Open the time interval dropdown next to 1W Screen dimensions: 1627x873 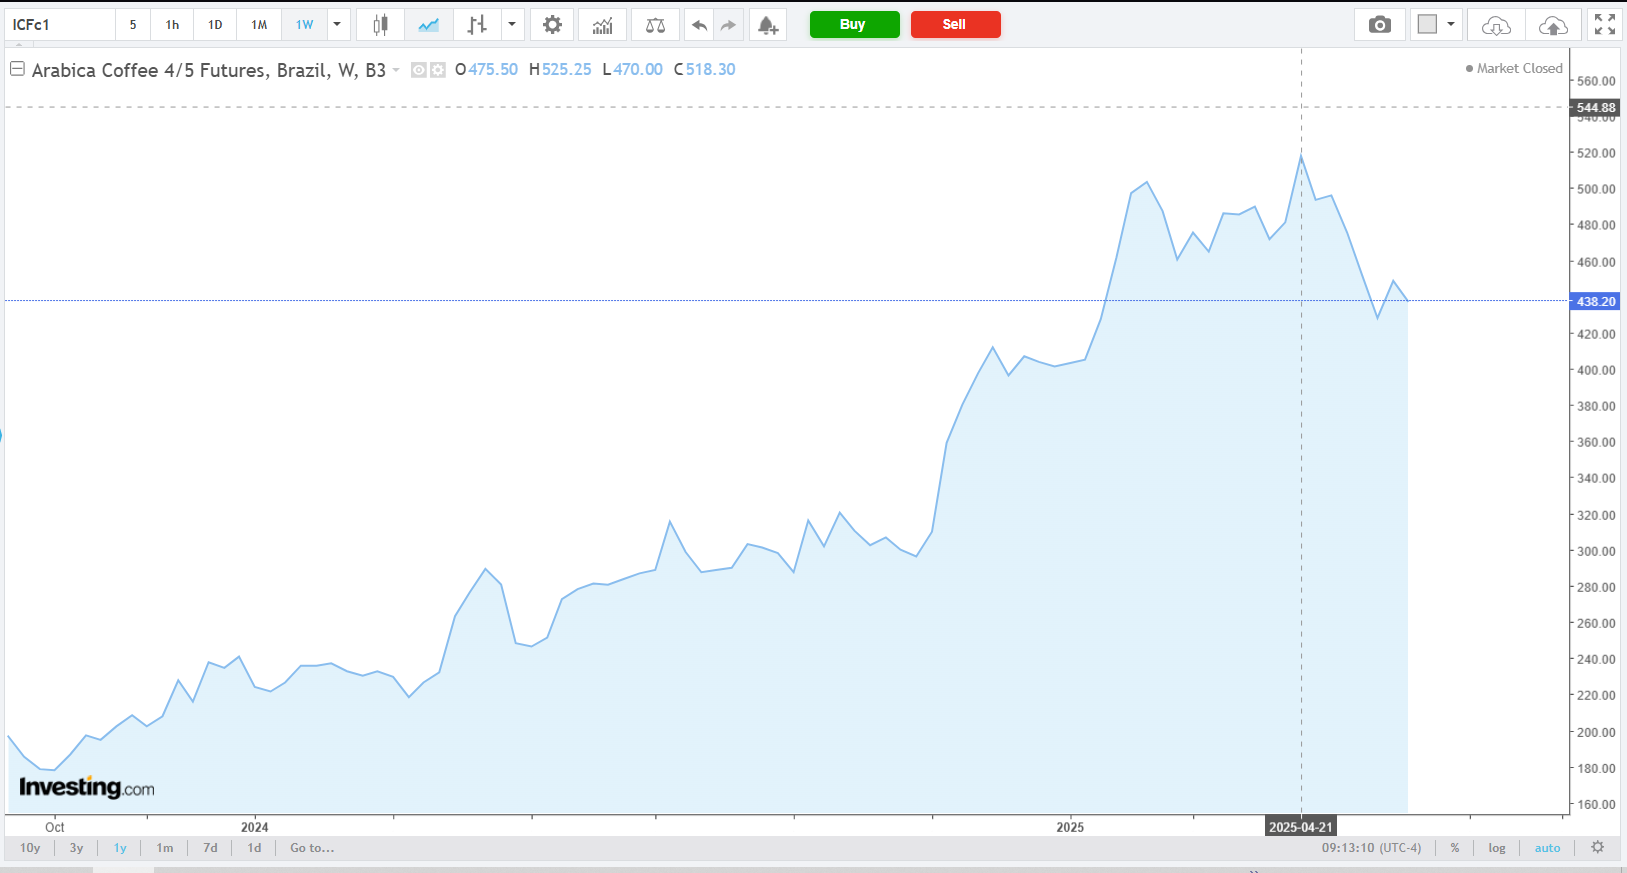(x=337, y=25)
